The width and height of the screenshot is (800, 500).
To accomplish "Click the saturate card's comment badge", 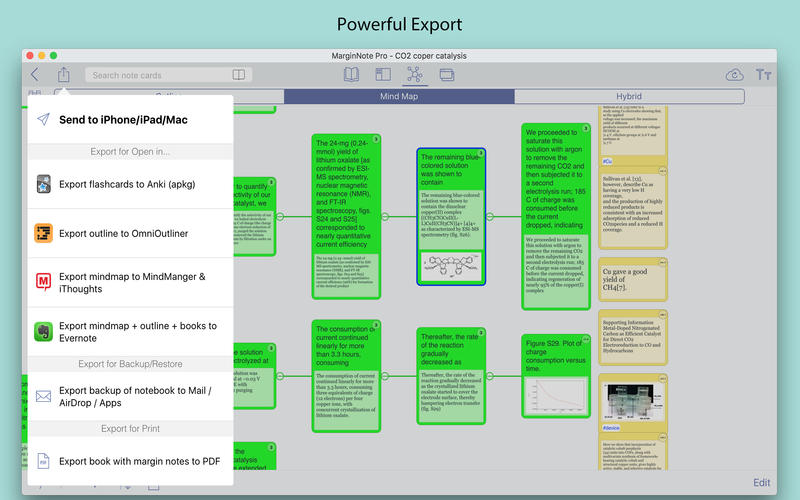I will (586, 128).
